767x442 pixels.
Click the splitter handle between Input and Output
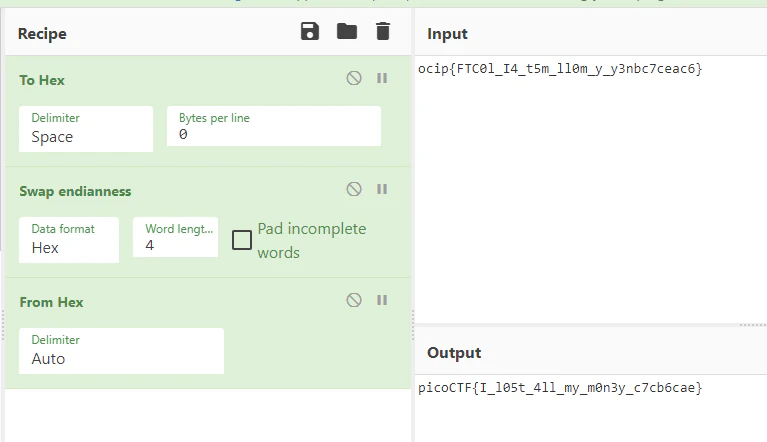[753, 325]
